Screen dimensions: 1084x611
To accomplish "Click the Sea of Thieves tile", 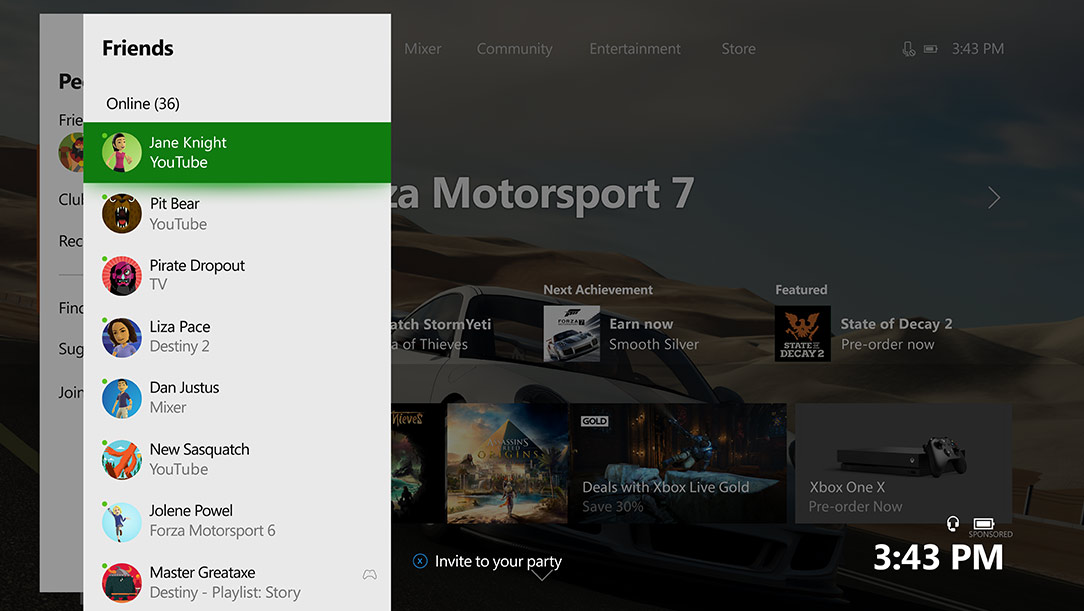I will pos(418,463).
